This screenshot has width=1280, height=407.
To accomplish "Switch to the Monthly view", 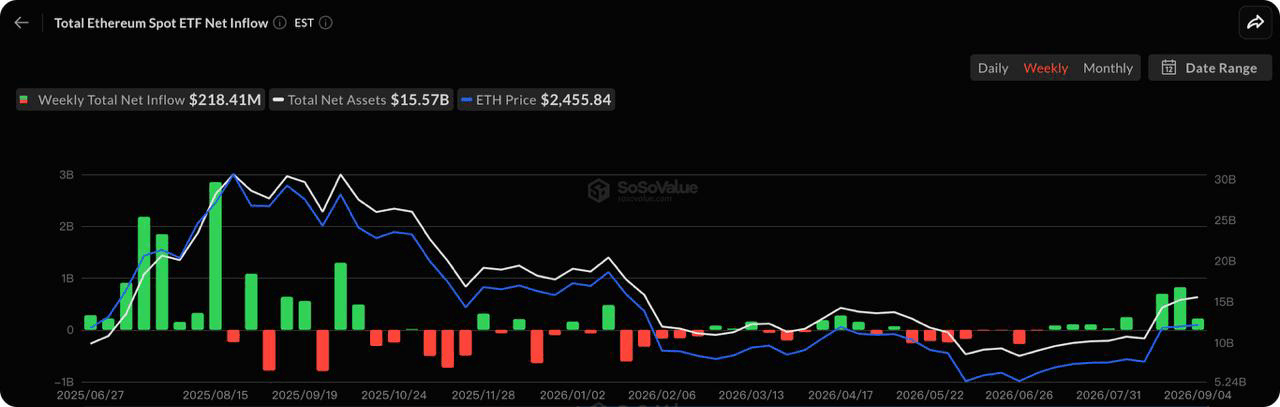I will pos(1108,68).
